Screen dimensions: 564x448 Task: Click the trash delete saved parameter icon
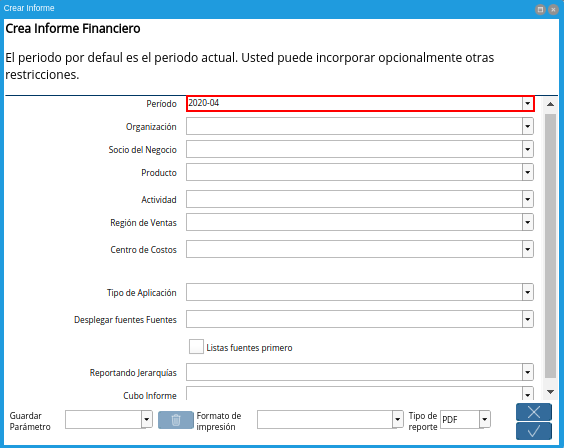pyautogui.click(x=176, y=420)
